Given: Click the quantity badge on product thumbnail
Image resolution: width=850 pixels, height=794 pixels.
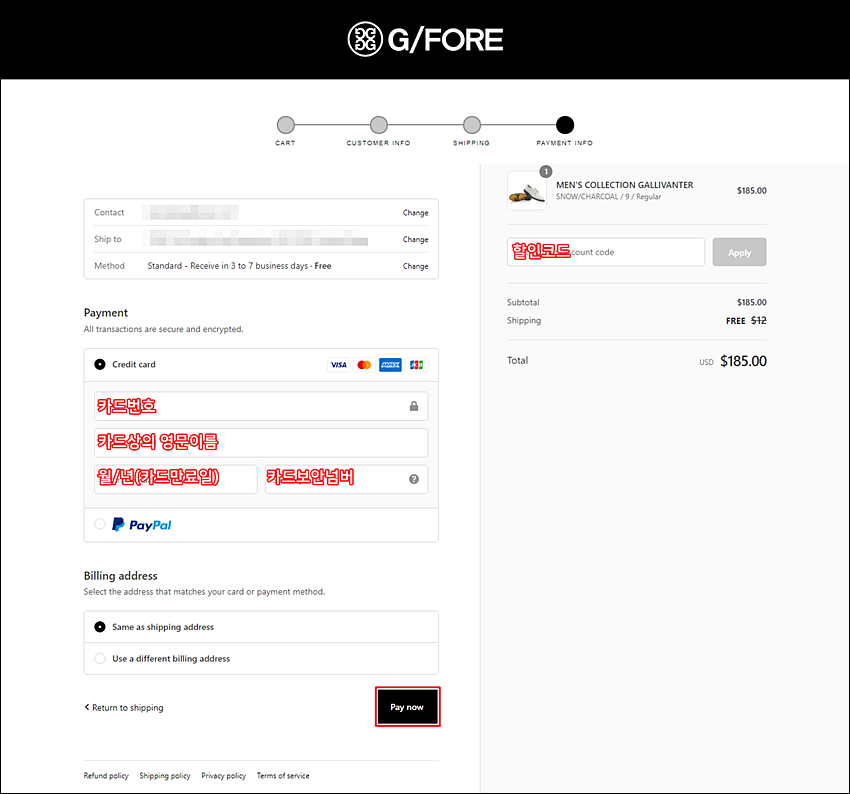Looking at the screenshot, I should tap(546, 172).
